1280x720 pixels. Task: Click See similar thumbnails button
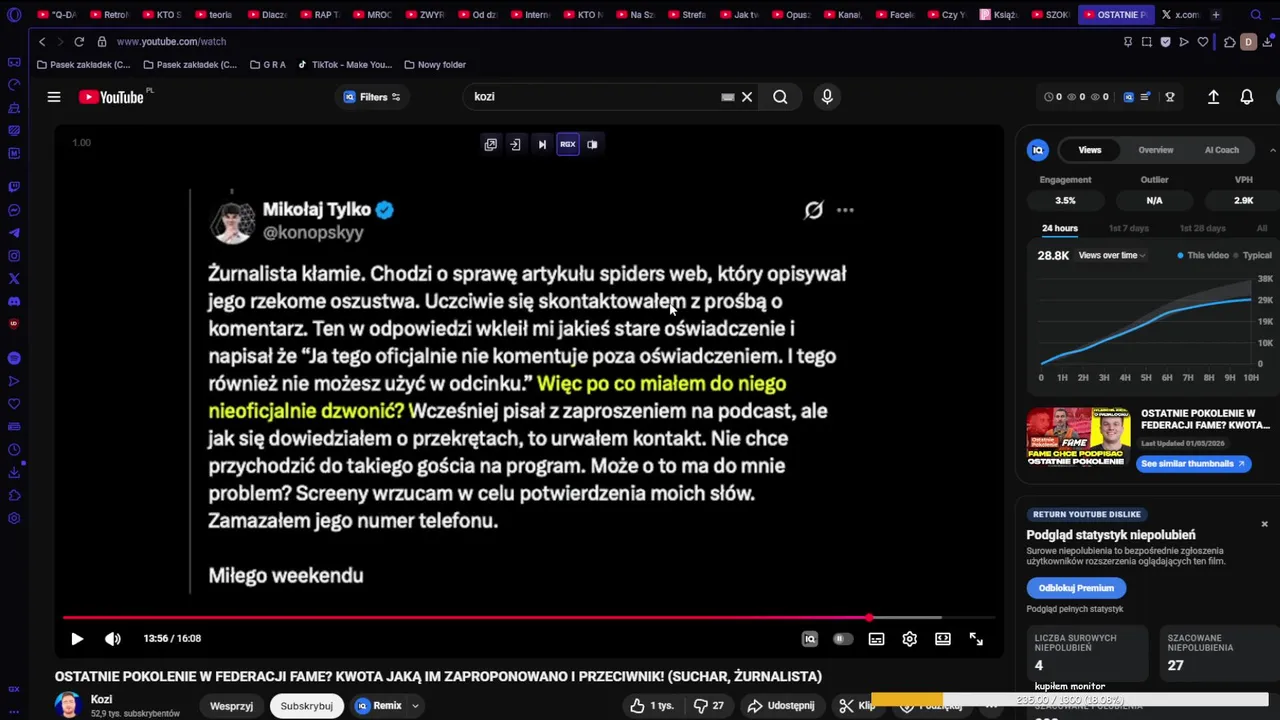(x=1193, y=464)
